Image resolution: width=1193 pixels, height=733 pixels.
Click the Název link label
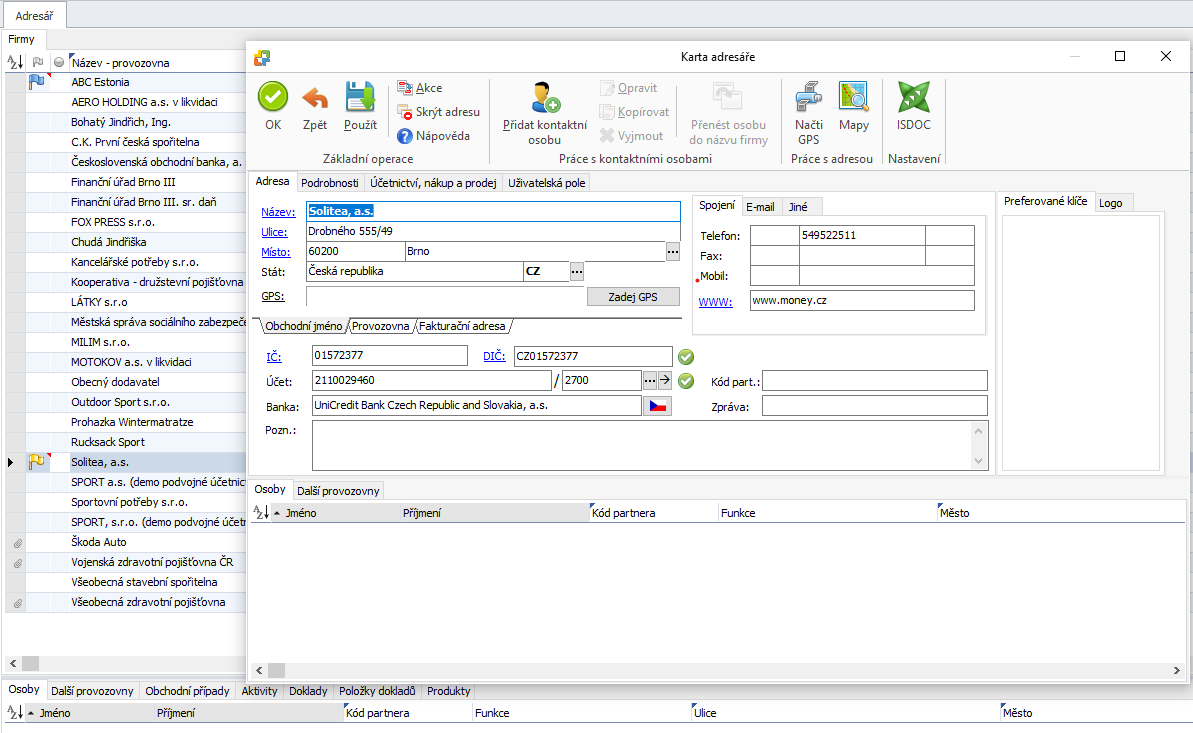(x=278, y=212)
